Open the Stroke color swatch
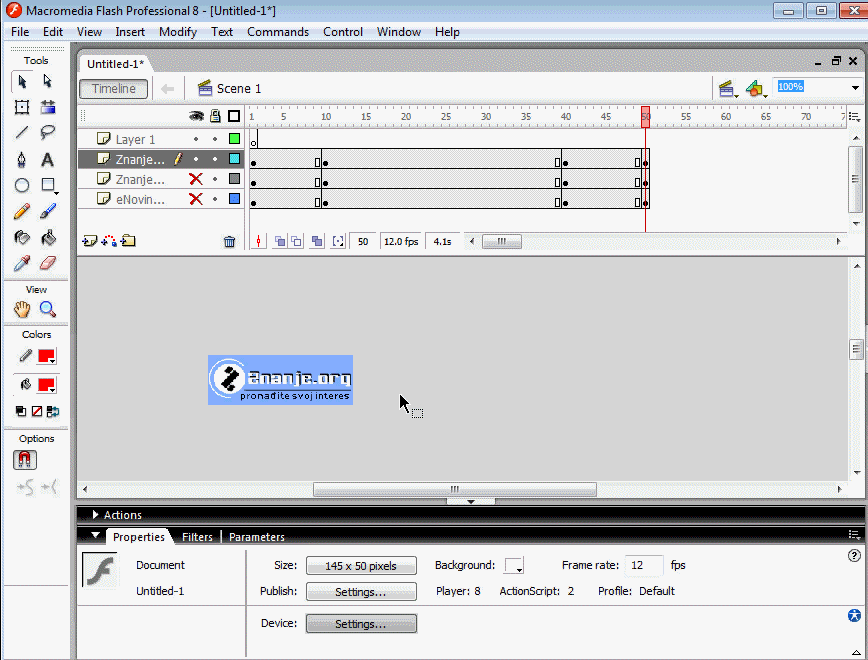Viewport: 868px width, 660px height. [46, 357]
